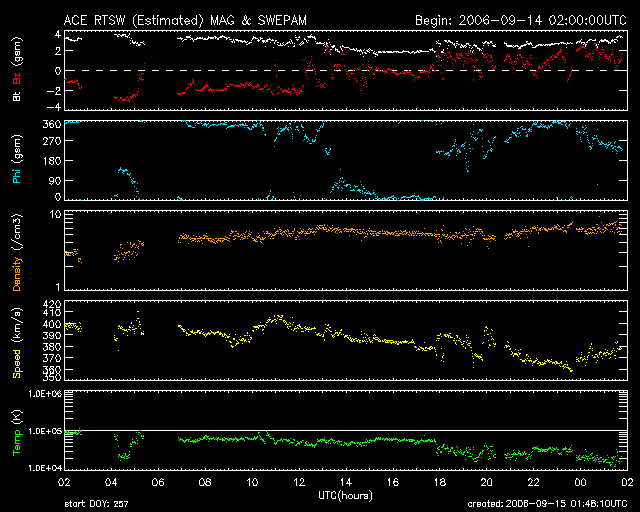Click the 360 tick label on Phi axis

(x=52, y=125)
